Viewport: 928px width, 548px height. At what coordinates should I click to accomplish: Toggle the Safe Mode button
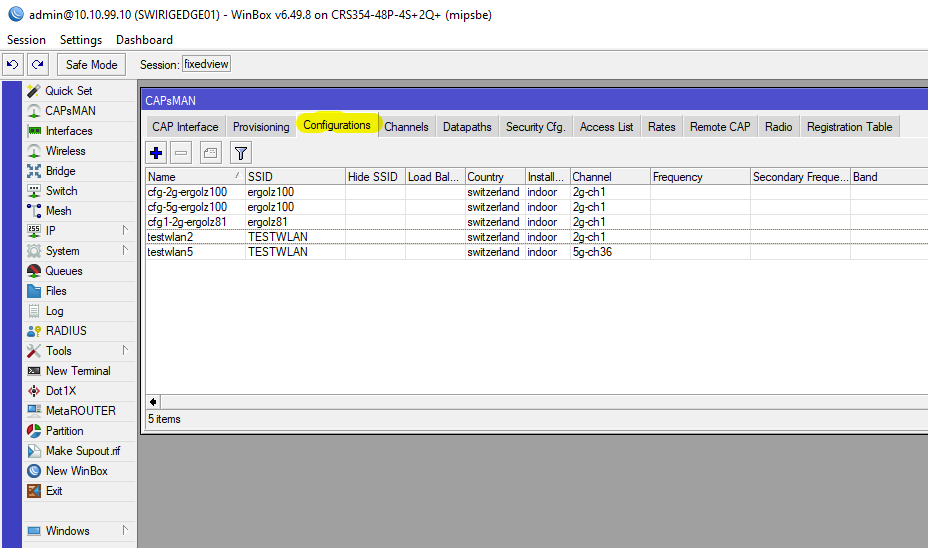[91, 65]
